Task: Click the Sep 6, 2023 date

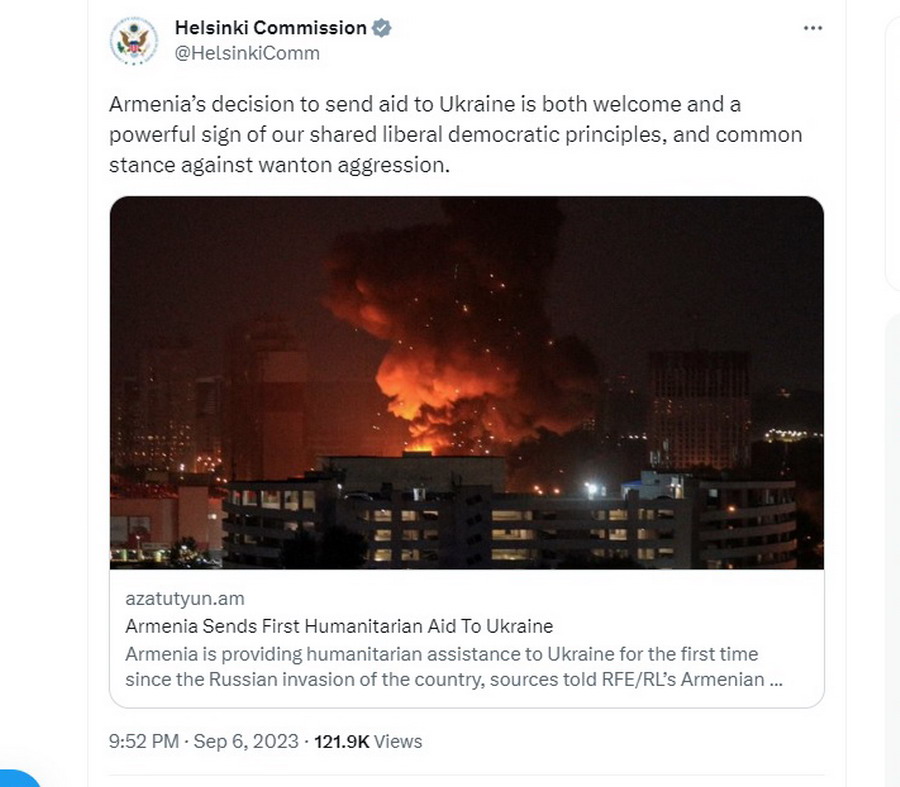Action: click(246, 741)
